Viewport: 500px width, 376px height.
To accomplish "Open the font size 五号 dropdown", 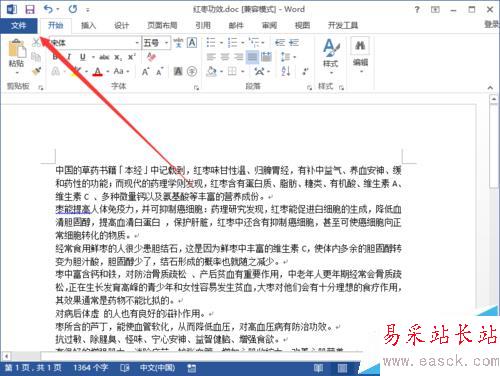I will click(x=166, y=43).
